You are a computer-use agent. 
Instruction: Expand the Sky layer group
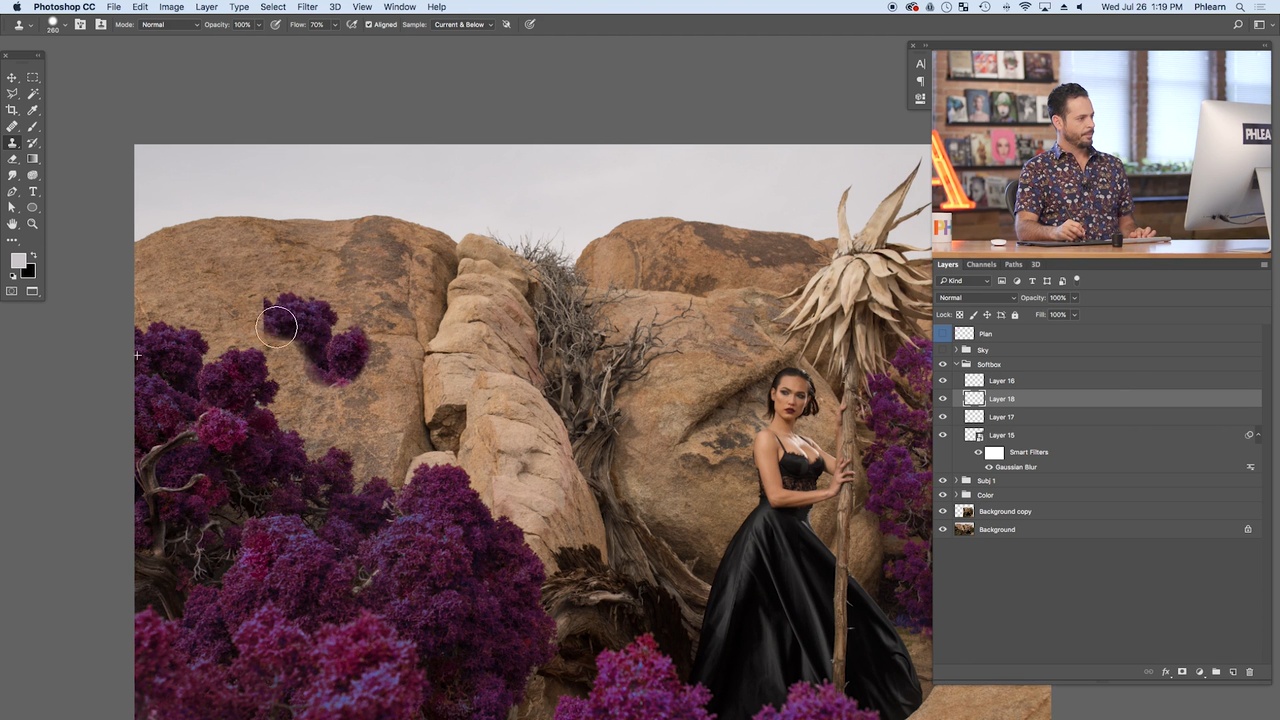click(956, 350)
